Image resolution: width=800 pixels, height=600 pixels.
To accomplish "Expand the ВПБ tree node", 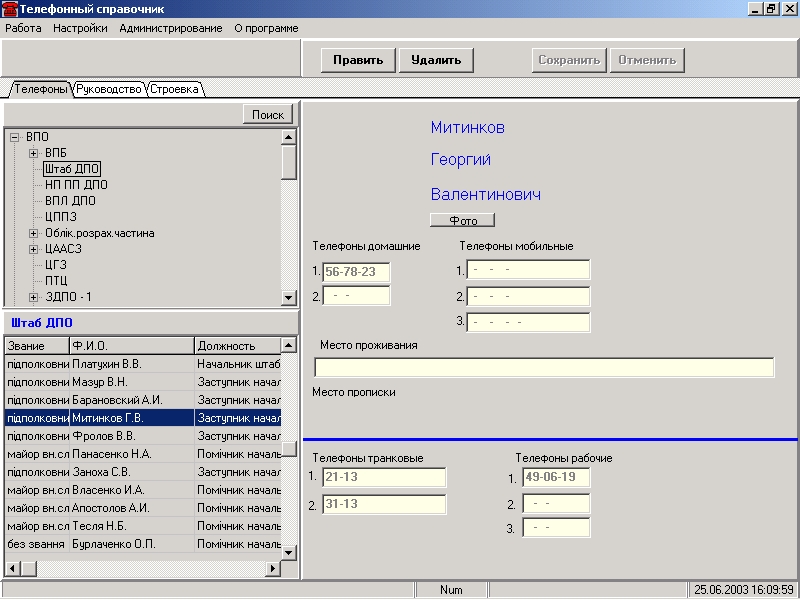I will pyautogui.click(x=34, y=153).
